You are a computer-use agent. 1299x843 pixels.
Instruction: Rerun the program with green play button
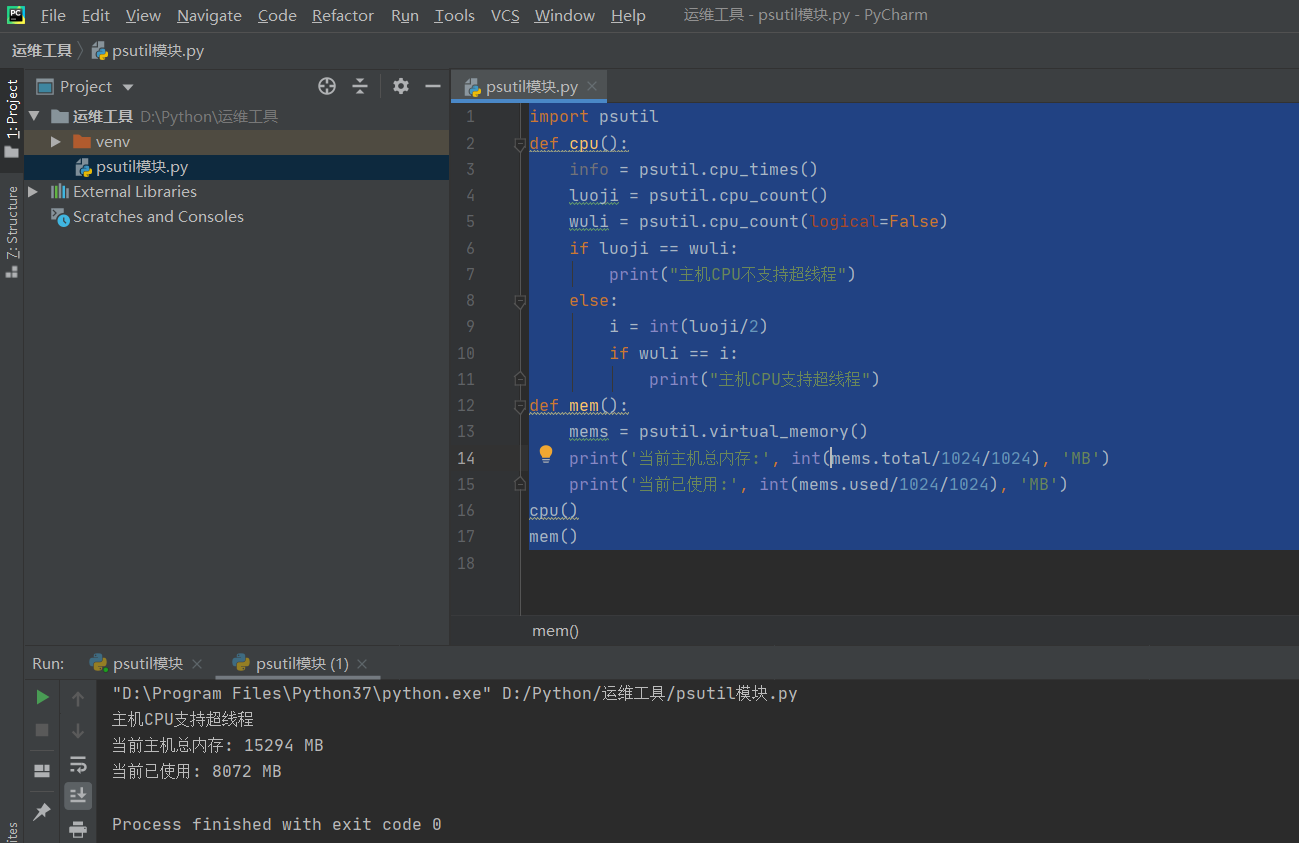click(x=41, y=697)
